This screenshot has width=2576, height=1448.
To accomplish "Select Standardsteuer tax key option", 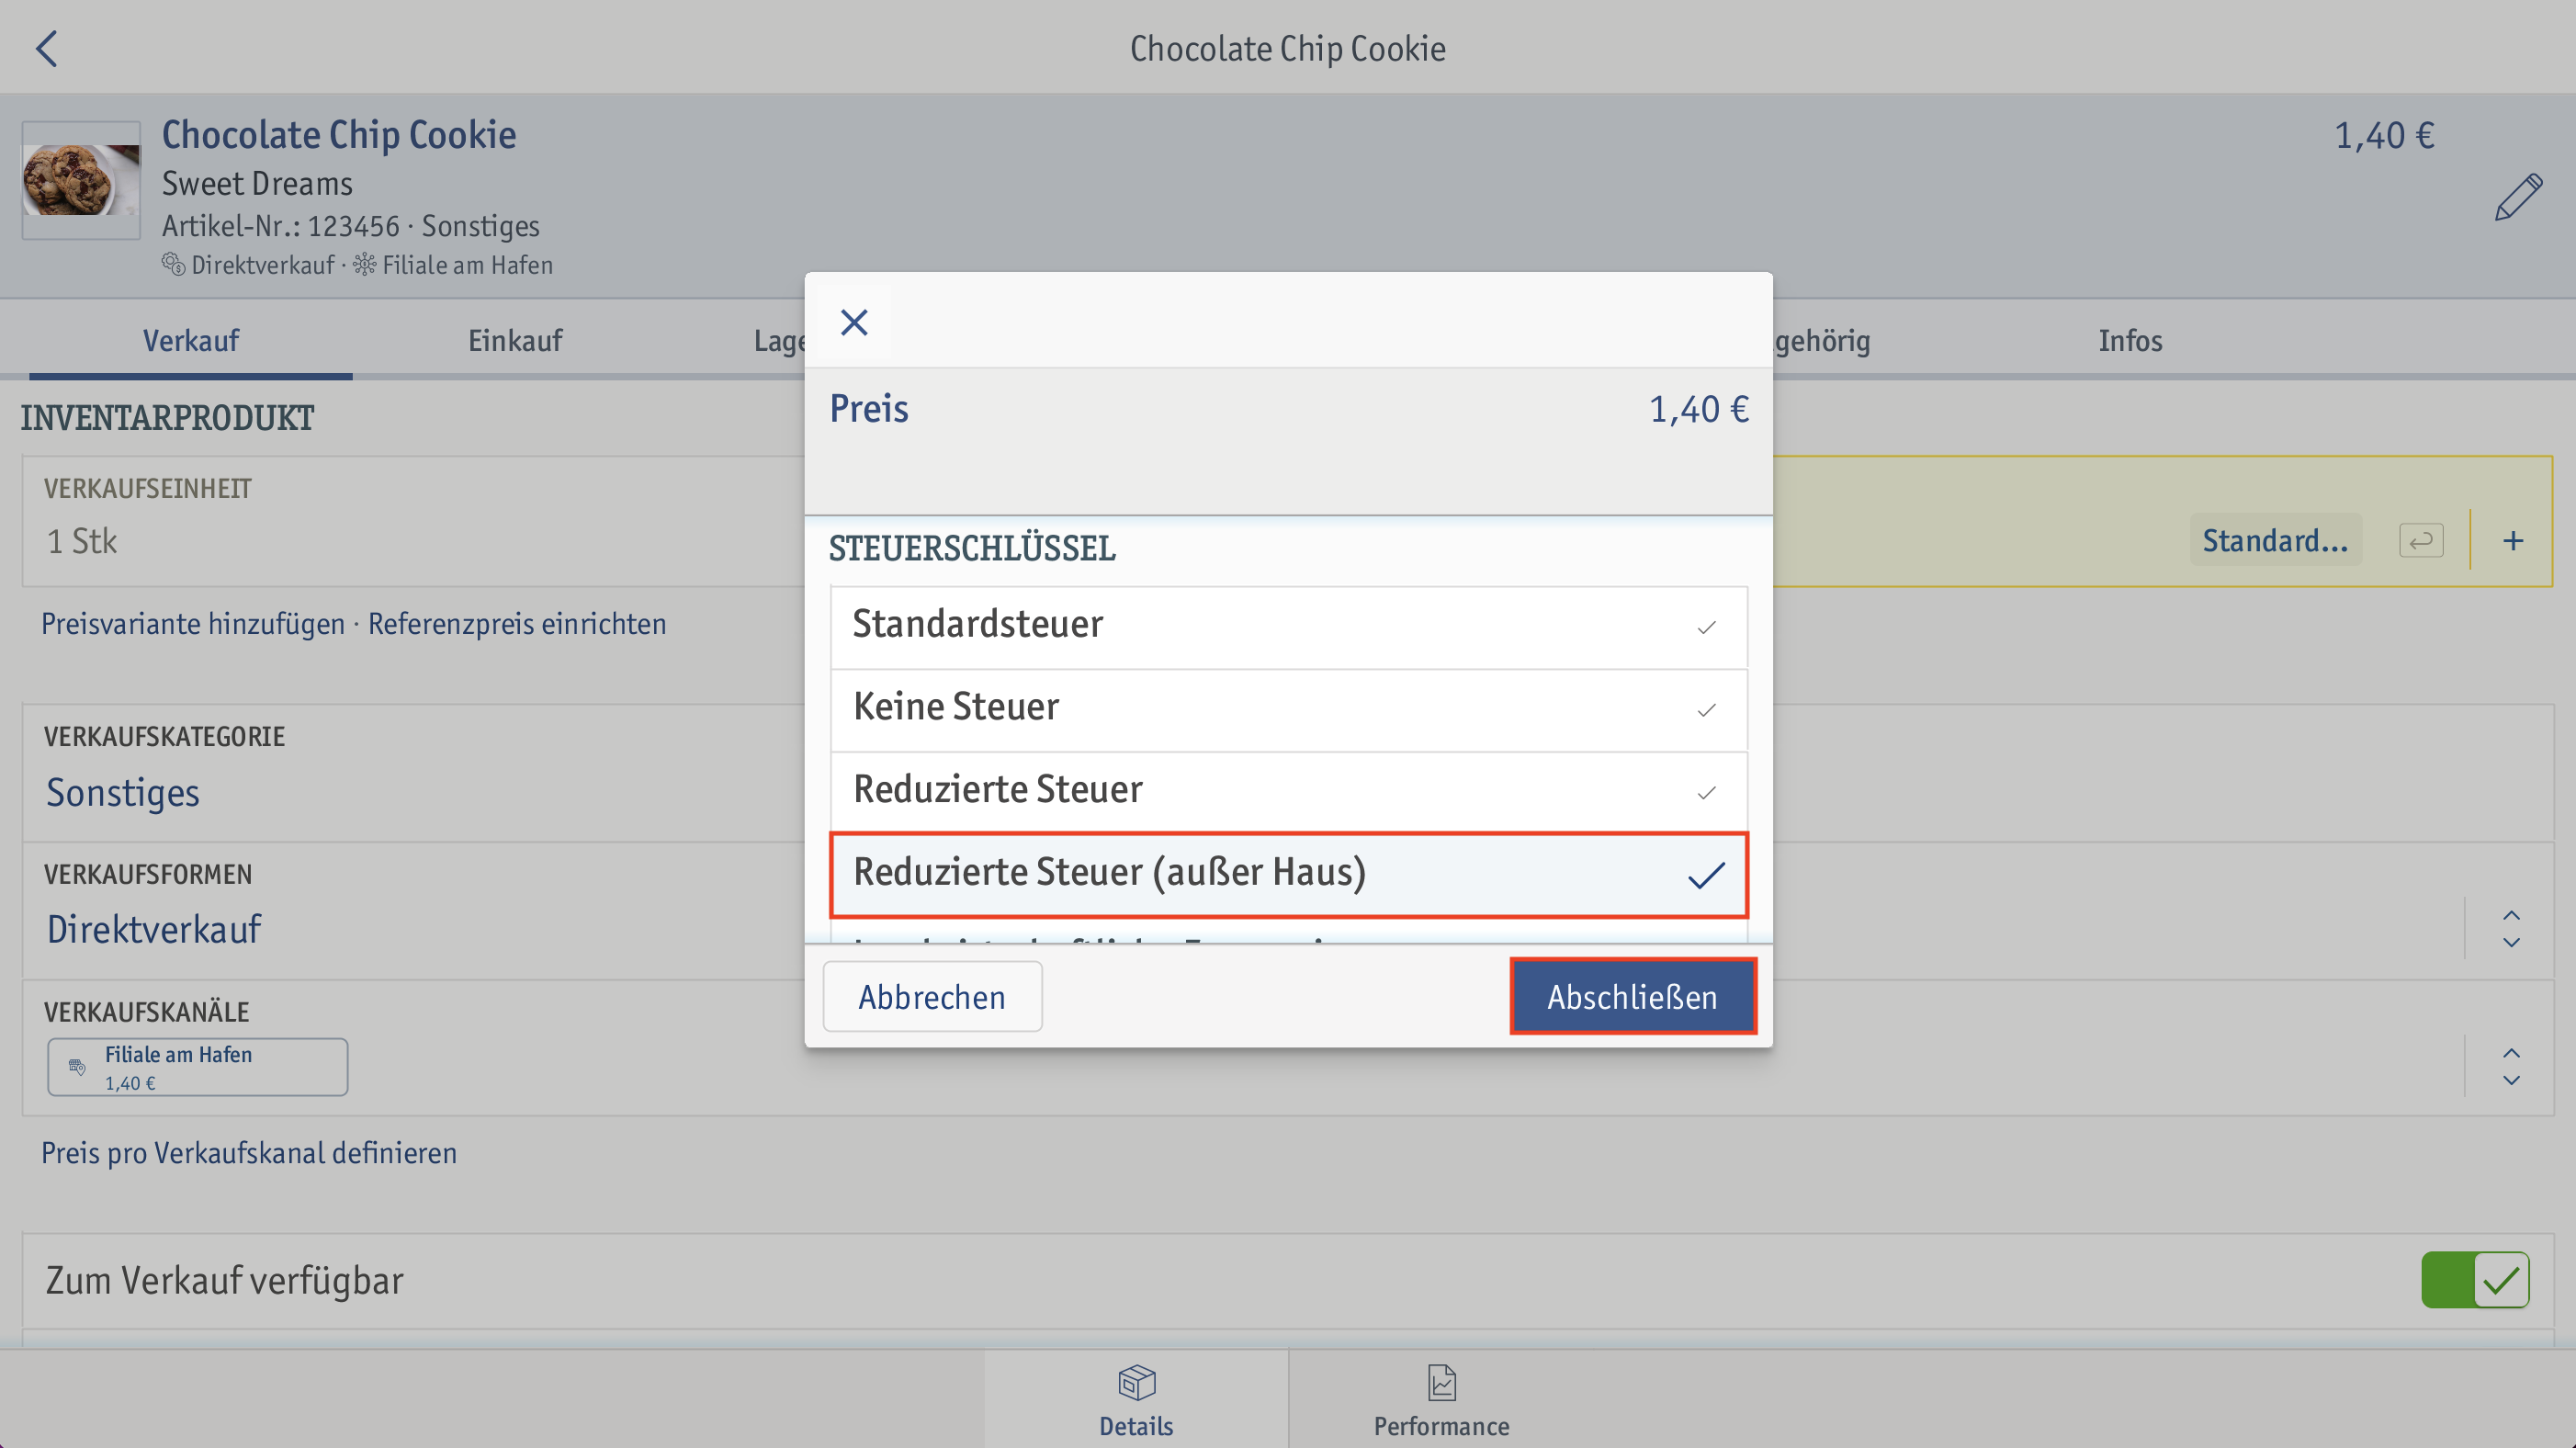I will (1288, 623).
